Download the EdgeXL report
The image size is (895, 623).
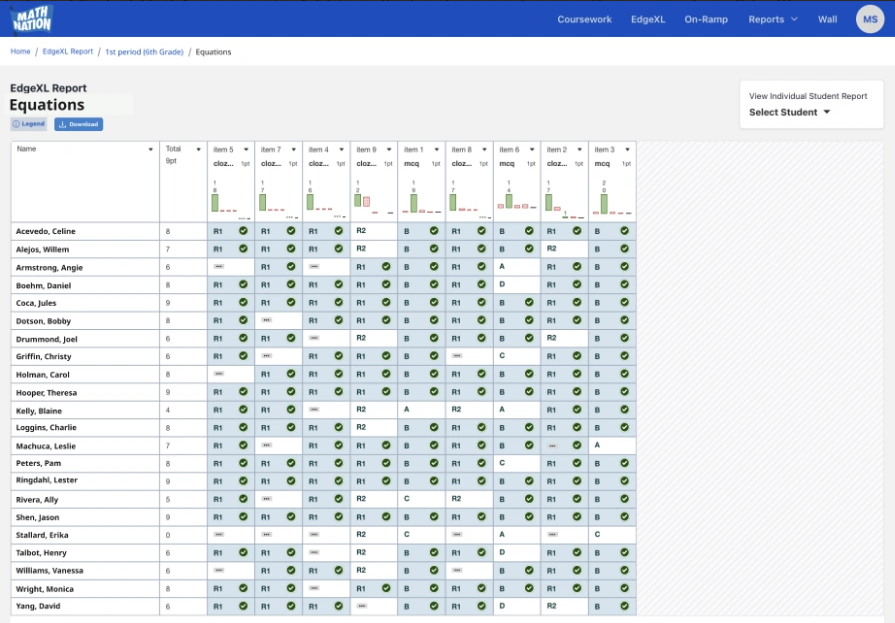point(79,124)
